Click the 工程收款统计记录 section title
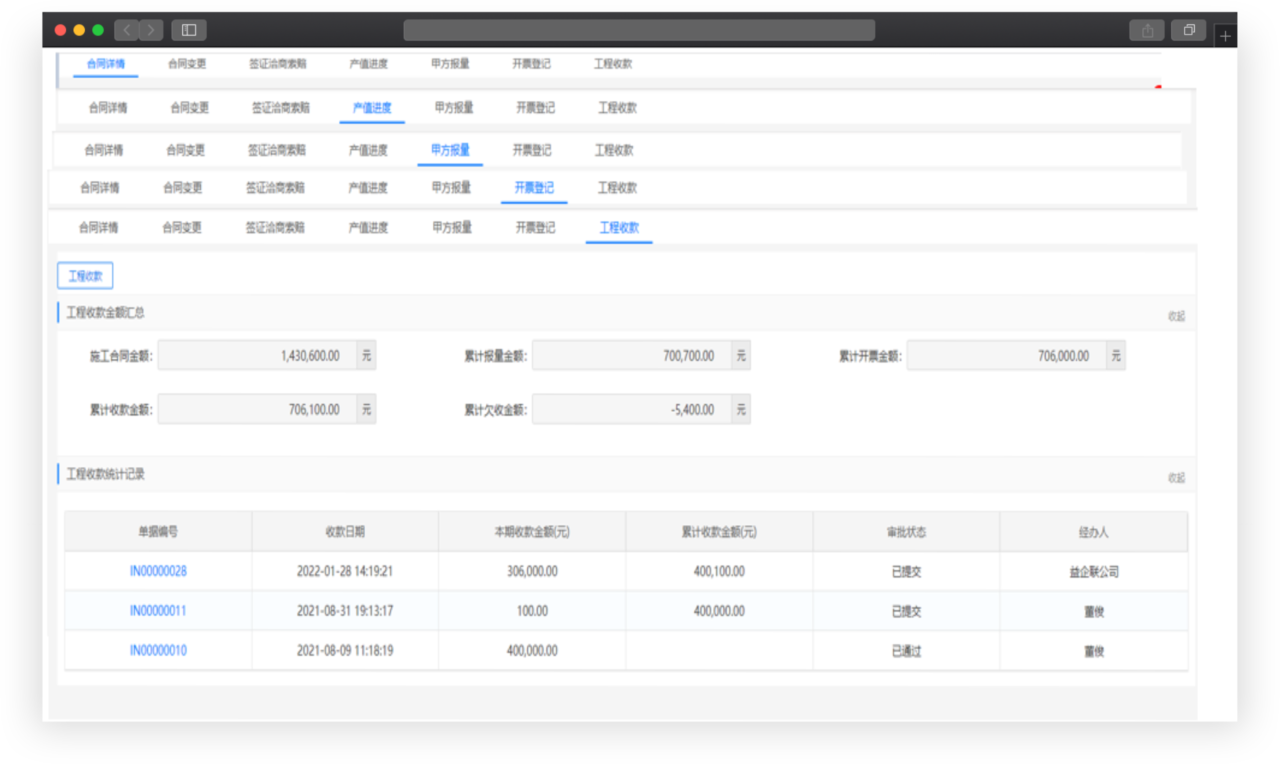This screenshot has width=1280, height=764. coord(105,474)
